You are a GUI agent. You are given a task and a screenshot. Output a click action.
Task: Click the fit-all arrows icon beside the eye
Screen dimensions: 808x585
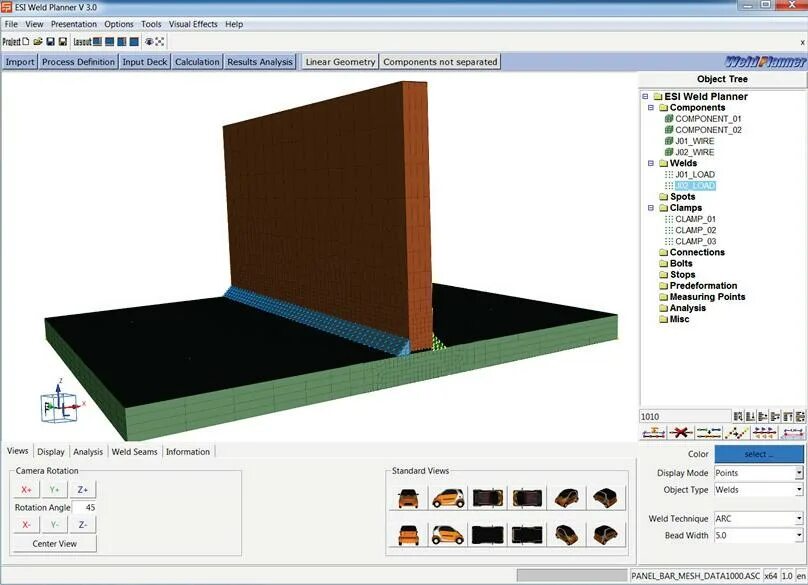pos(160,42)
